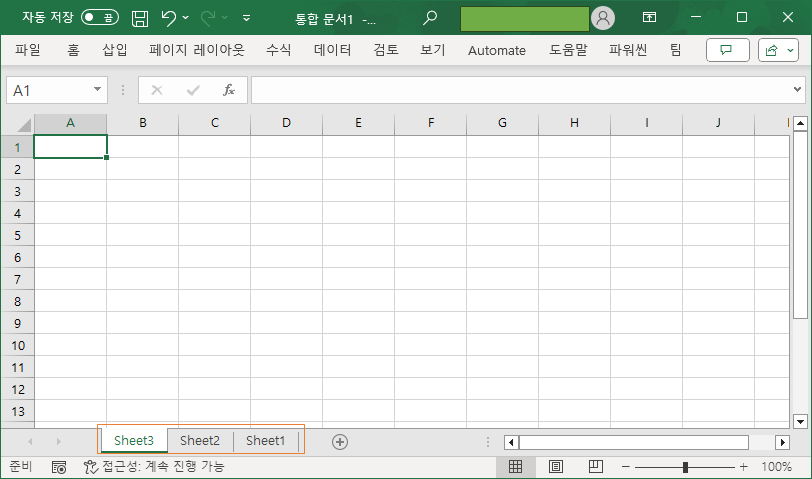
Task: Click the share button in ribbon
Action: [778, 50]
